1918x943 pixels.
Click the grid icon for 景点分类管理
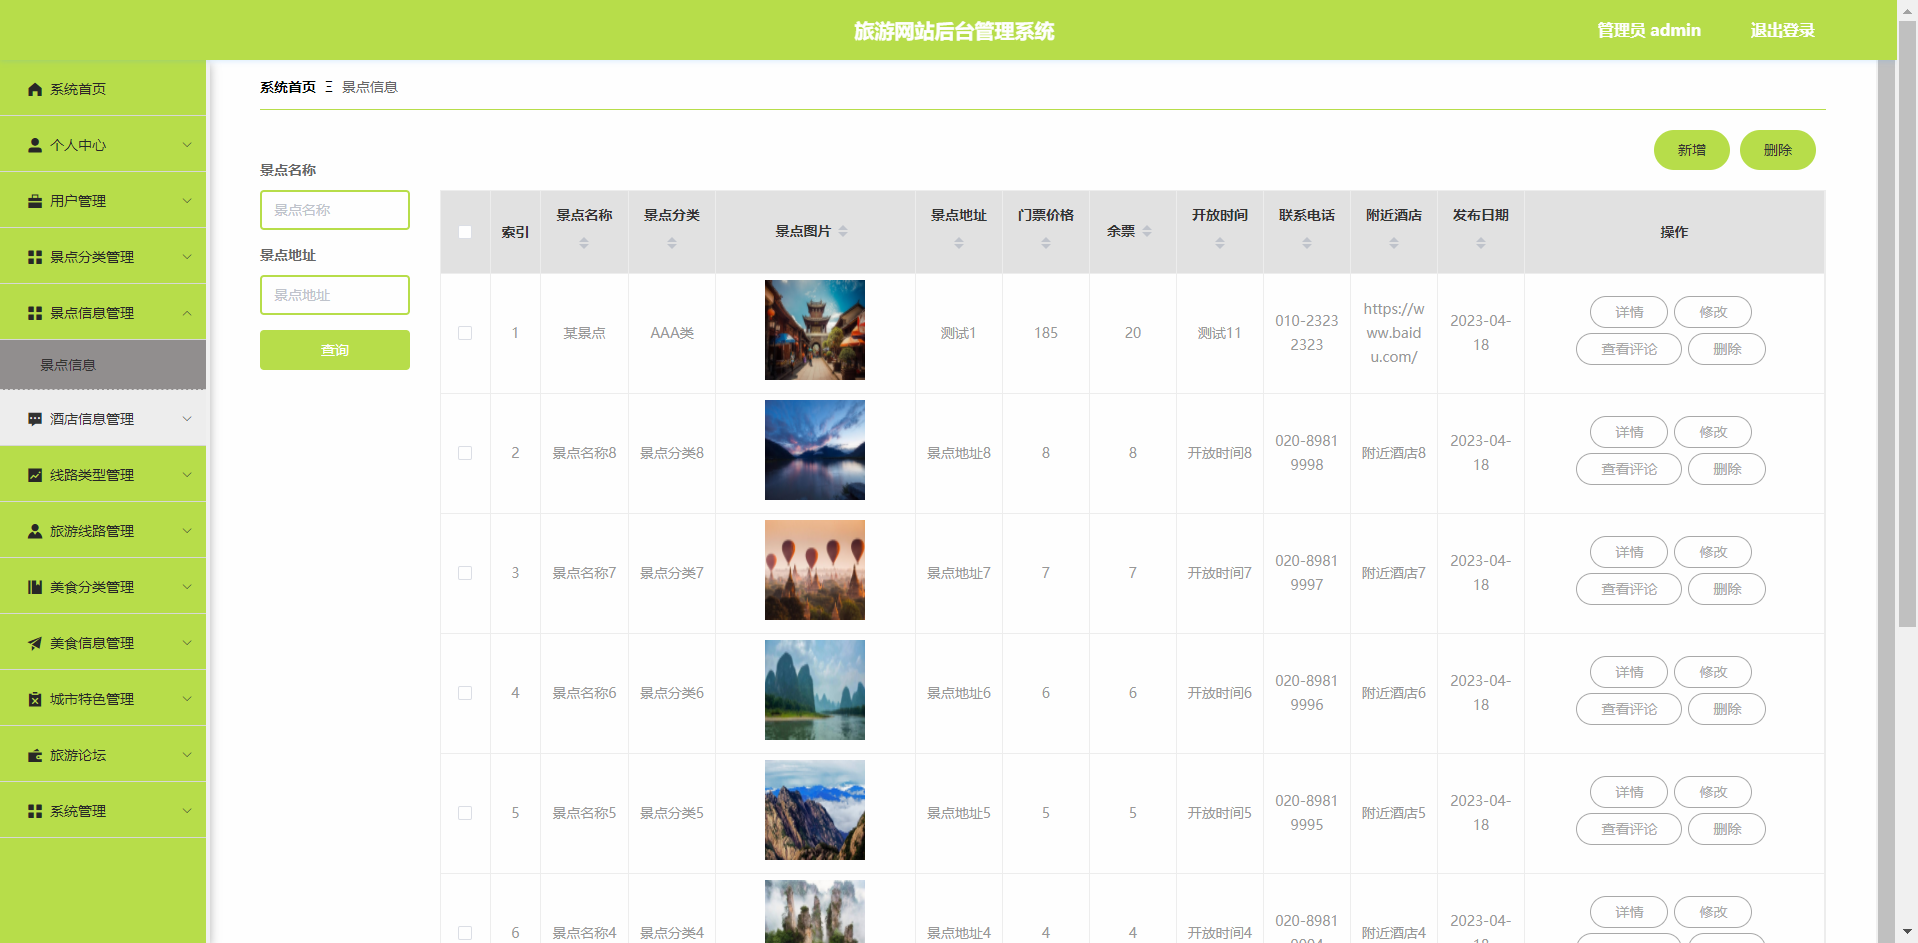pyautogui.click(x=35, y=257)
